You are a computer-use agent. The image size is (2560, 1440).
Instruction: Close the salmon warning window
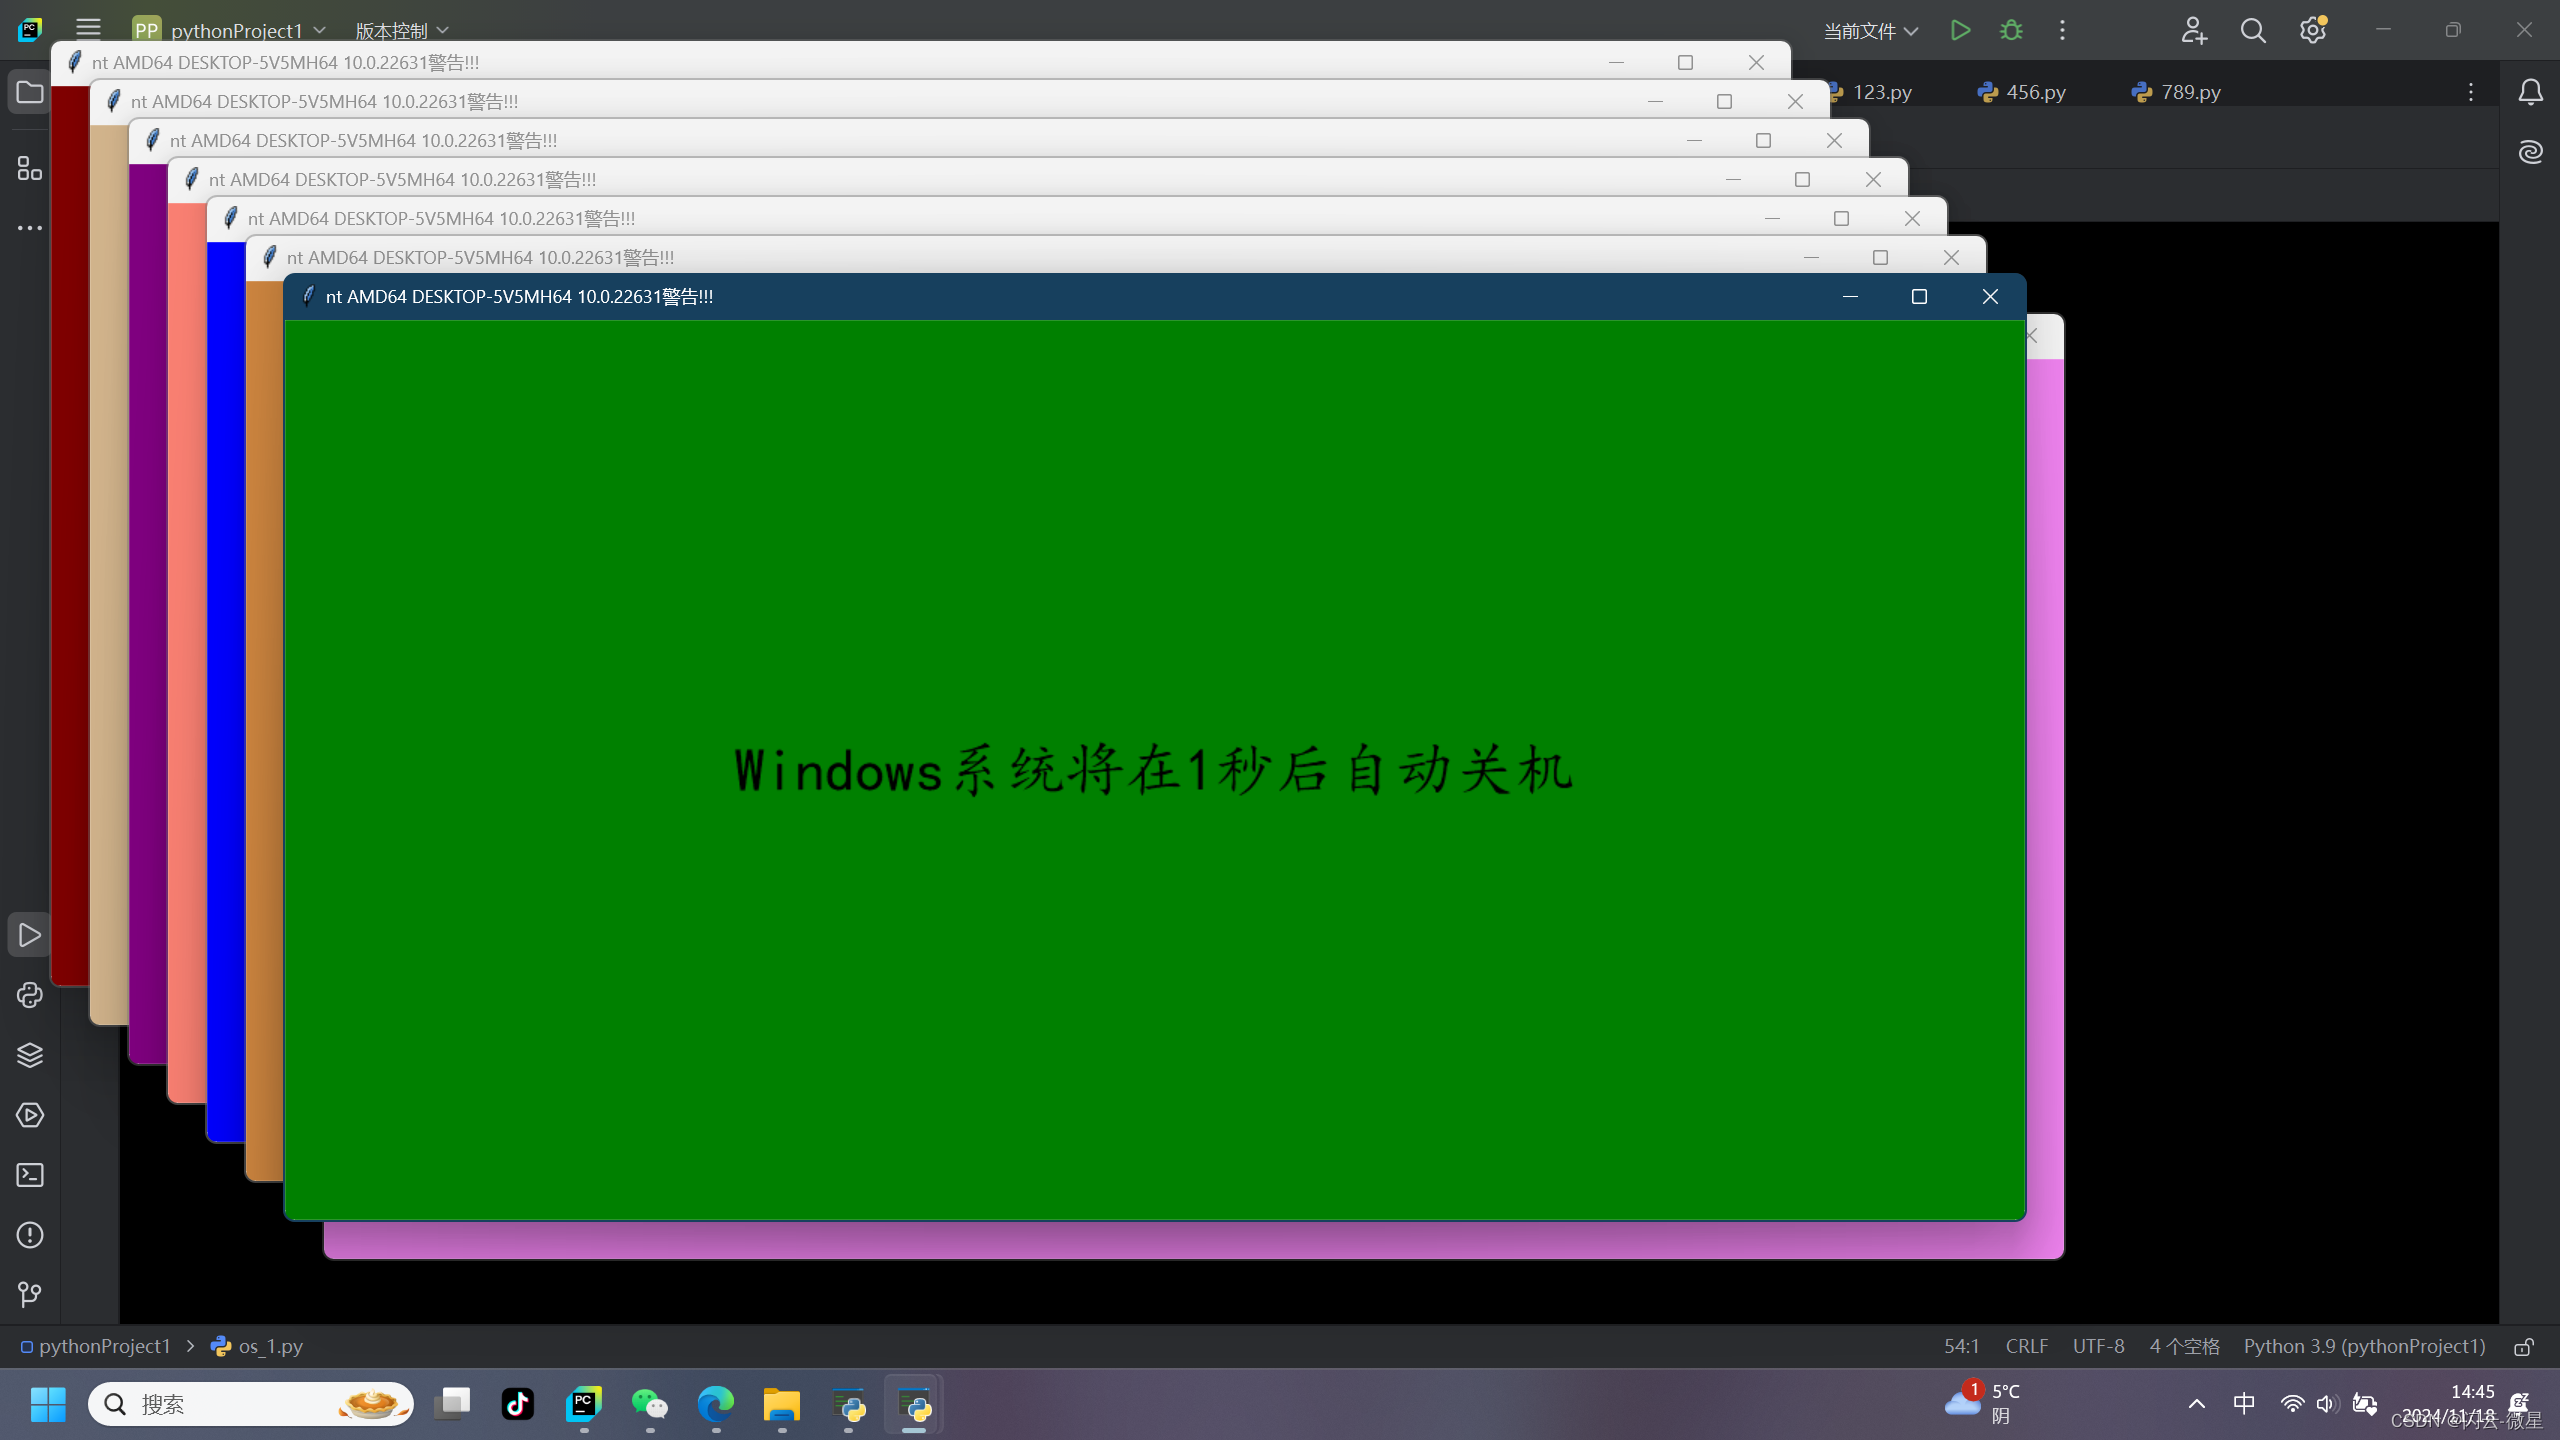(x=1873, y=179)
